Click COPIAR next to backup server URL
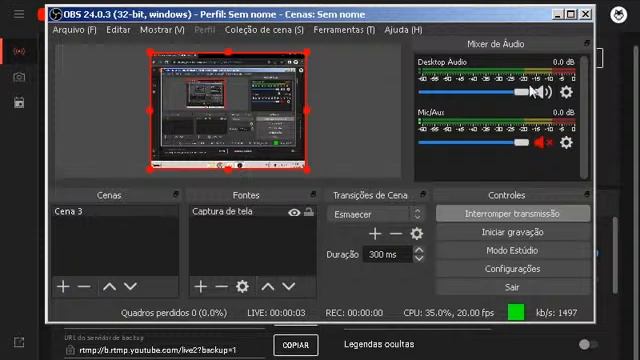Screen dimensions: 640x360 click(296, 345)
